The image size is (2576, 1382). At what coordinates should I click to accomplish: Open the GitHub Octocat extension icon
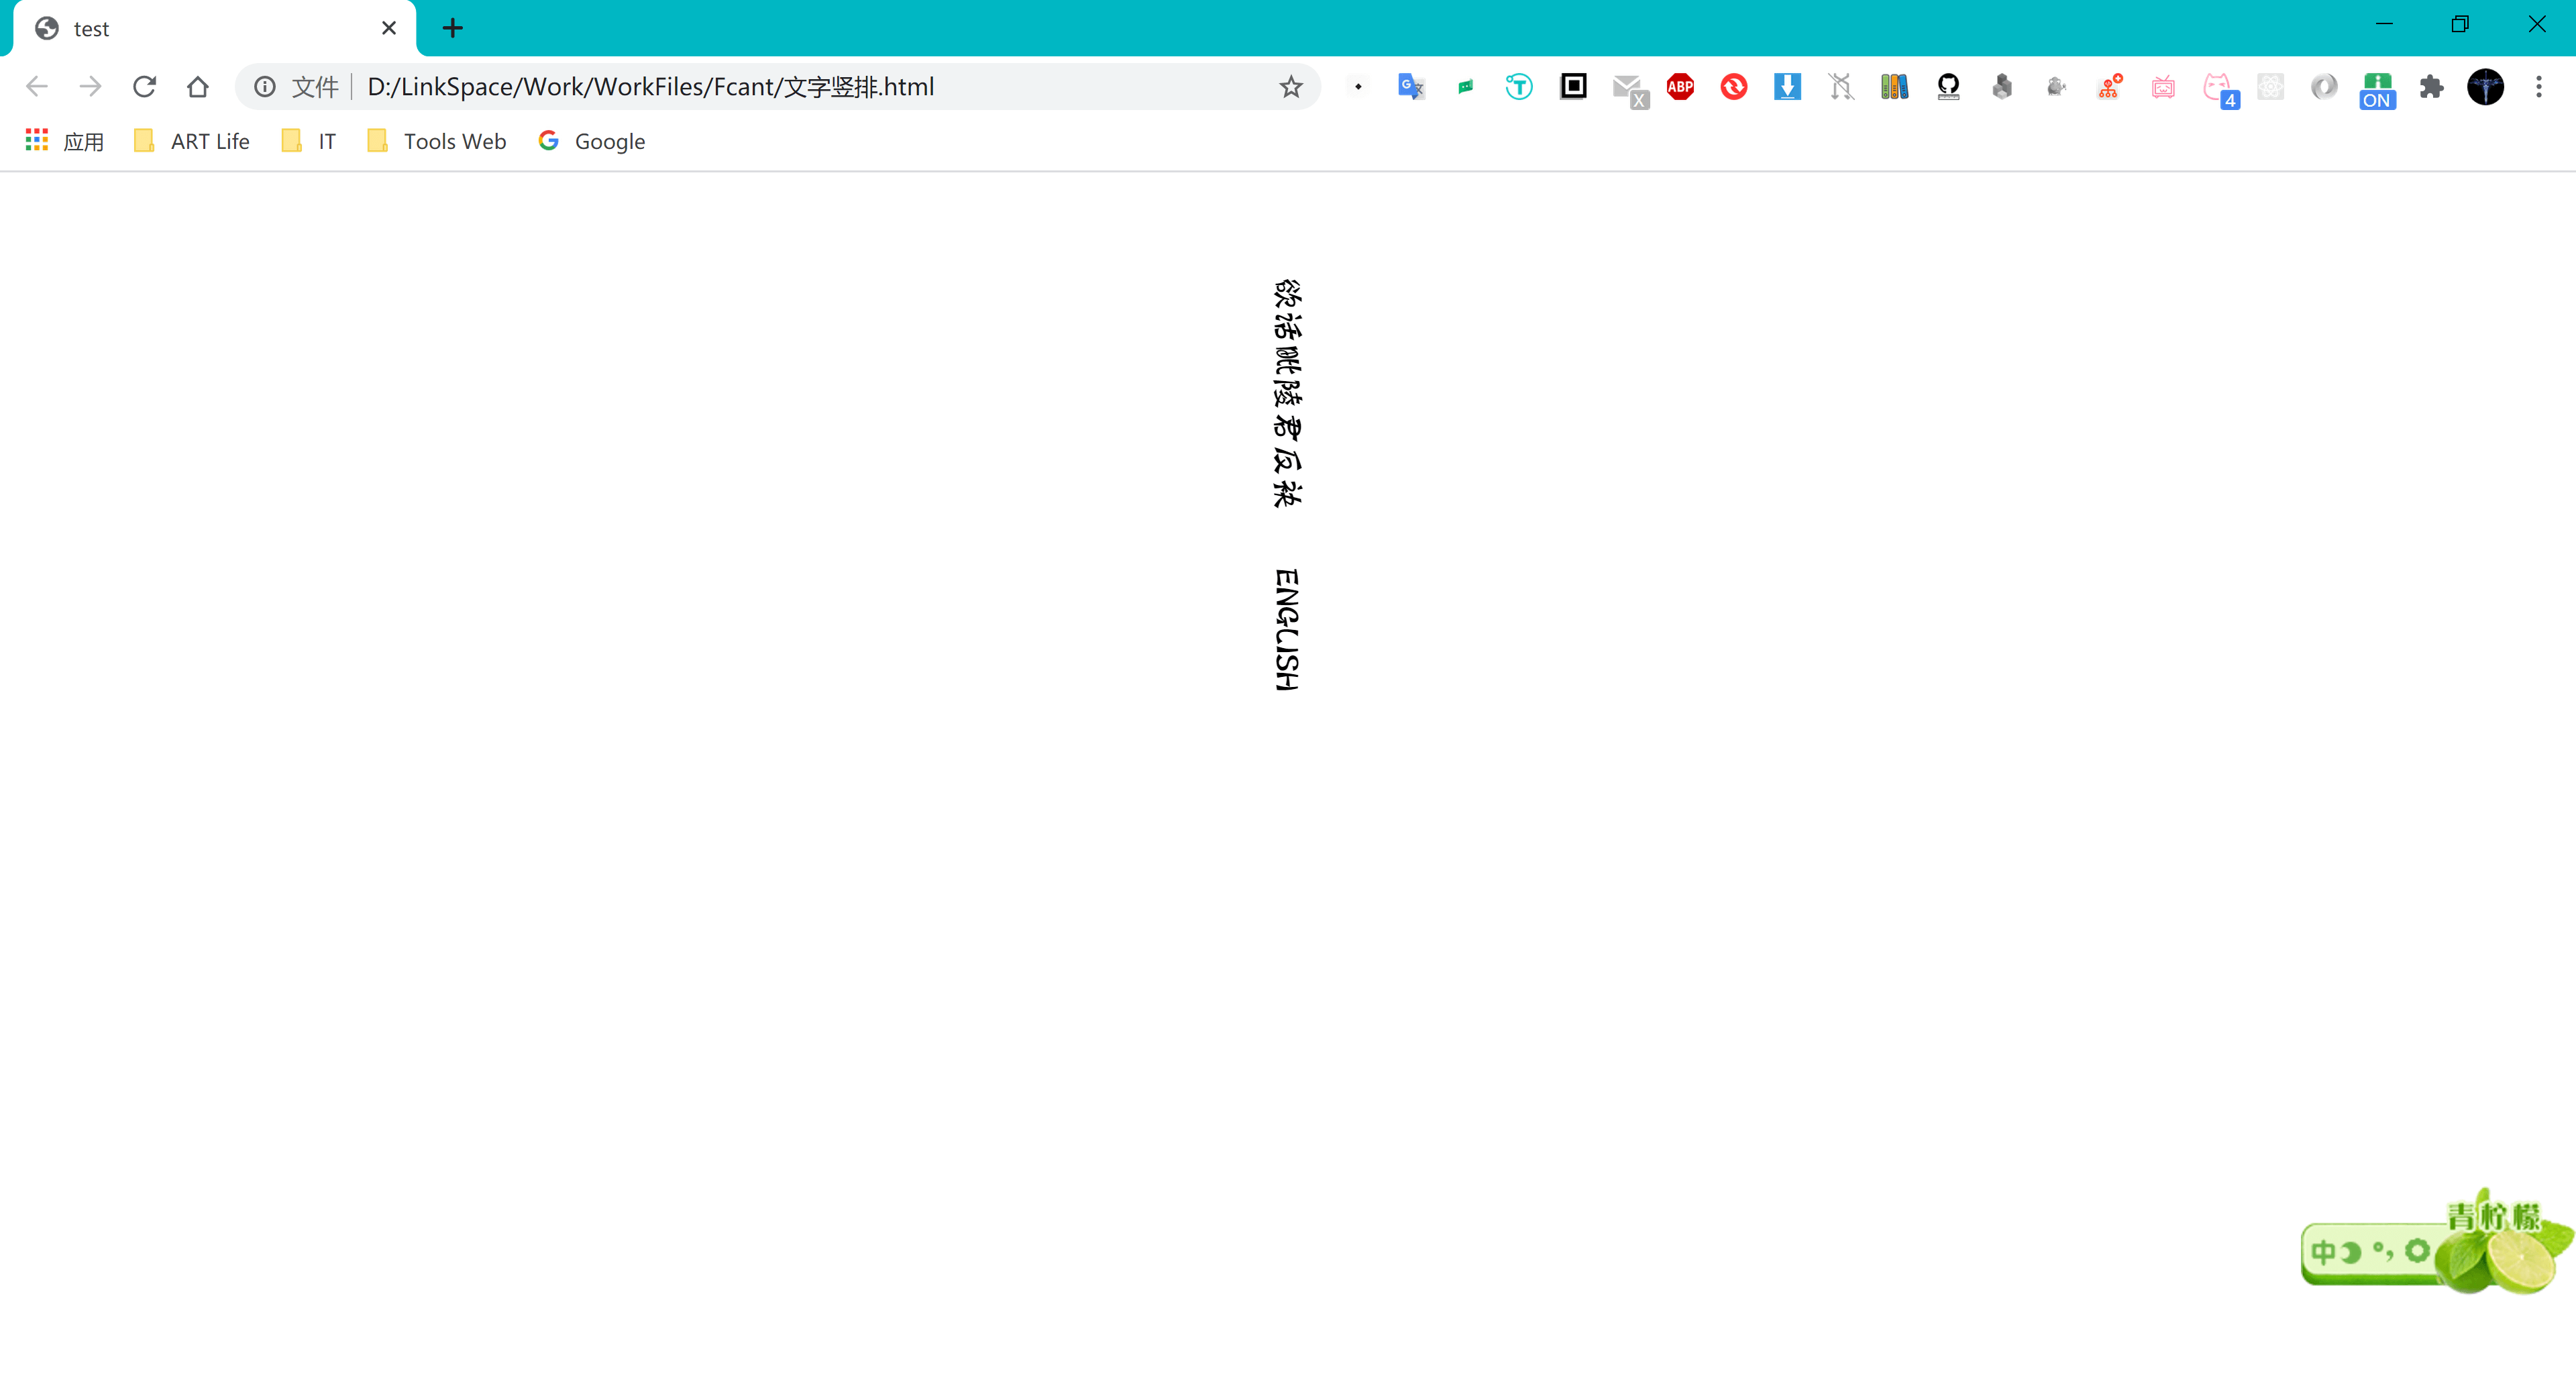point(1947,87)
